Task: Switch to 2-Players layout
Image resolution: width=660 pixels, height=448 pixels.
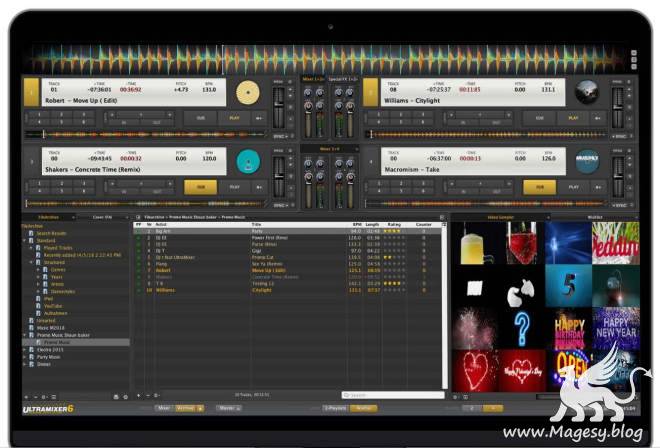Action: tap(335, 408)
